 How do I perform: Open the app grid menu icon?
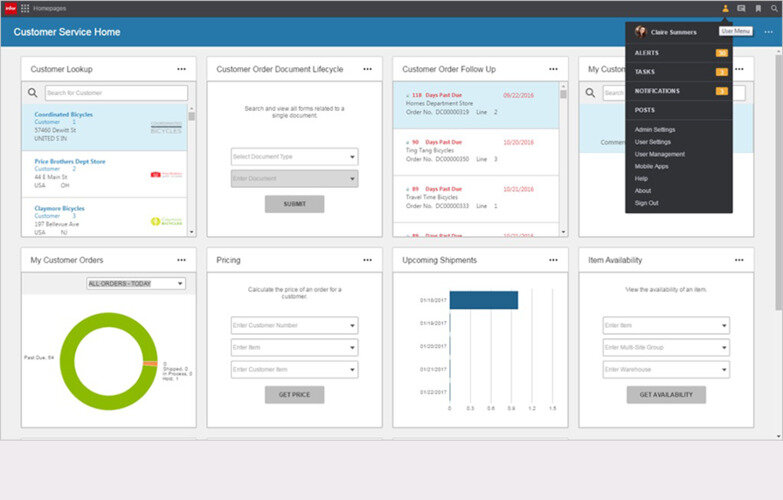click(24, 8)
